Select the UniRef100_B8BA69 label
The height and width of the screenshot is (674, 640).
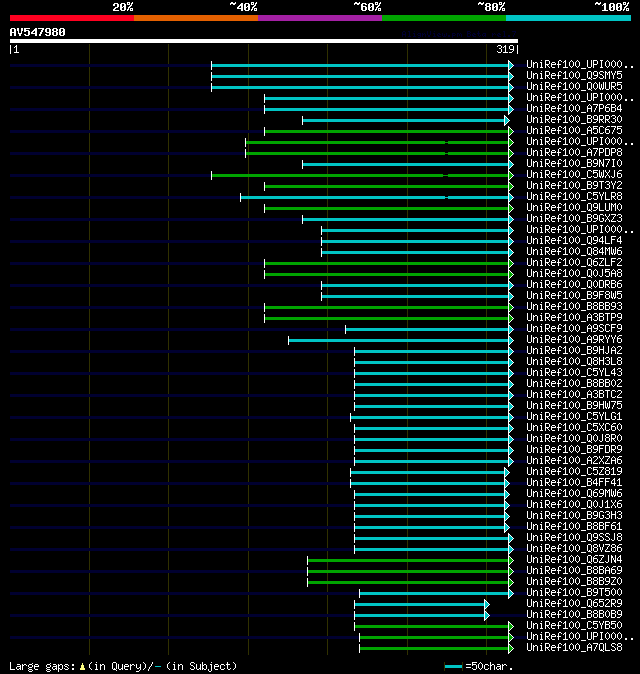tap(574, 571)
